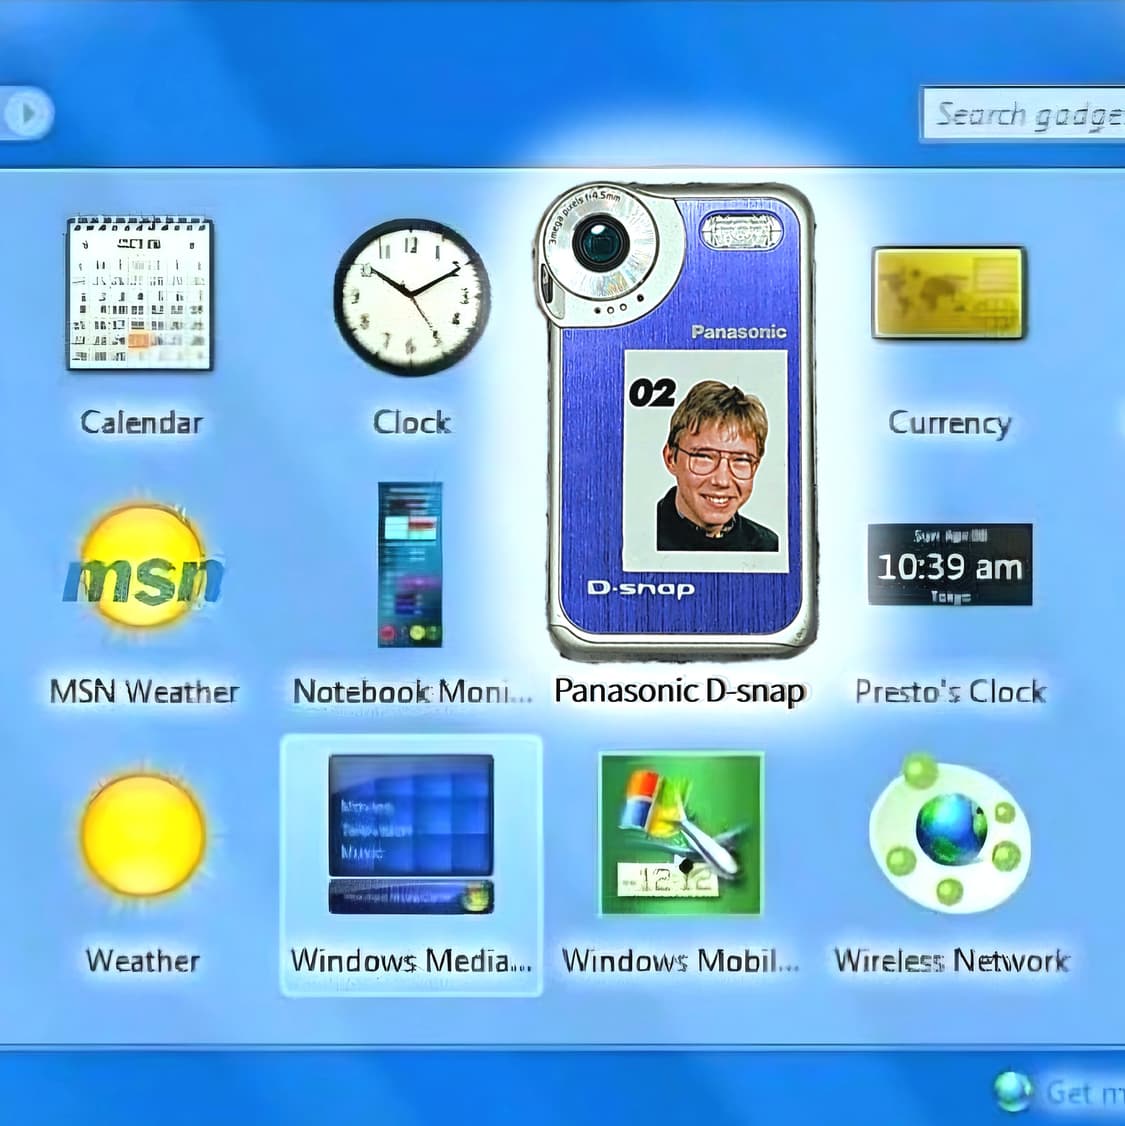
Task: Click the Currency label text
Action: click(950, 423)
